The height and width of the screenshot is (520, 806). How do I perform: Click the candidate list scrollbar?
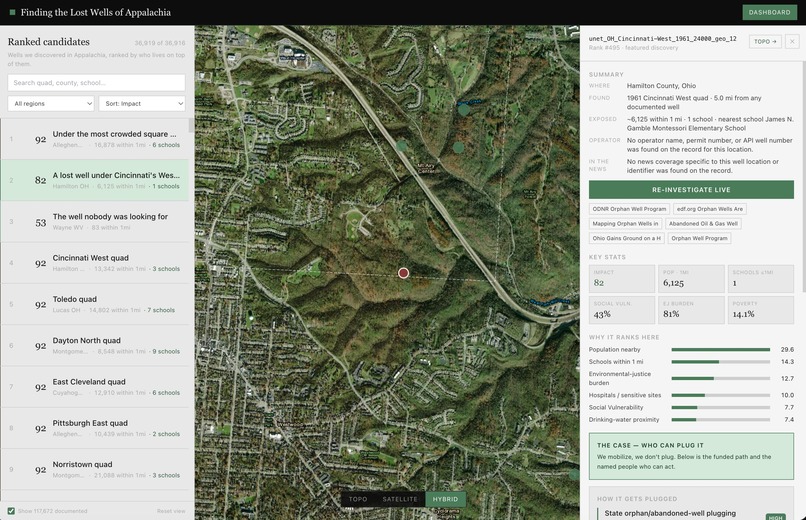191,125
